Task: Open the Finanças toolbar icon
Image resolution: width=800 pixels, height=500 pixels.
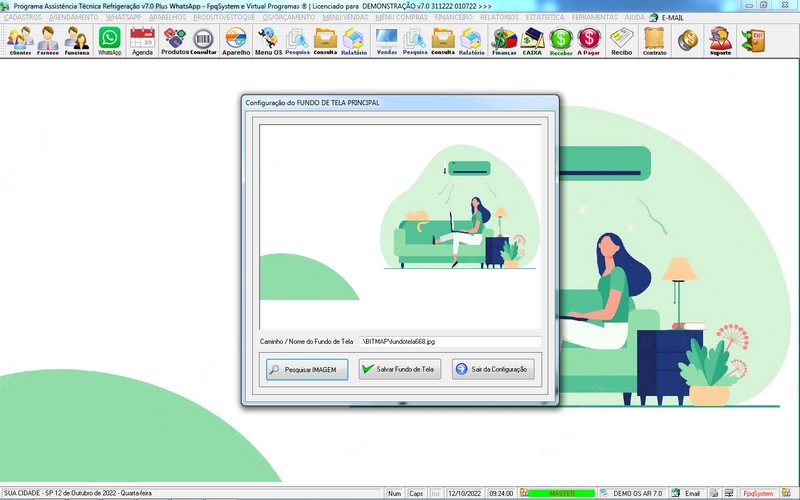Action: click(x=504, y=41)
